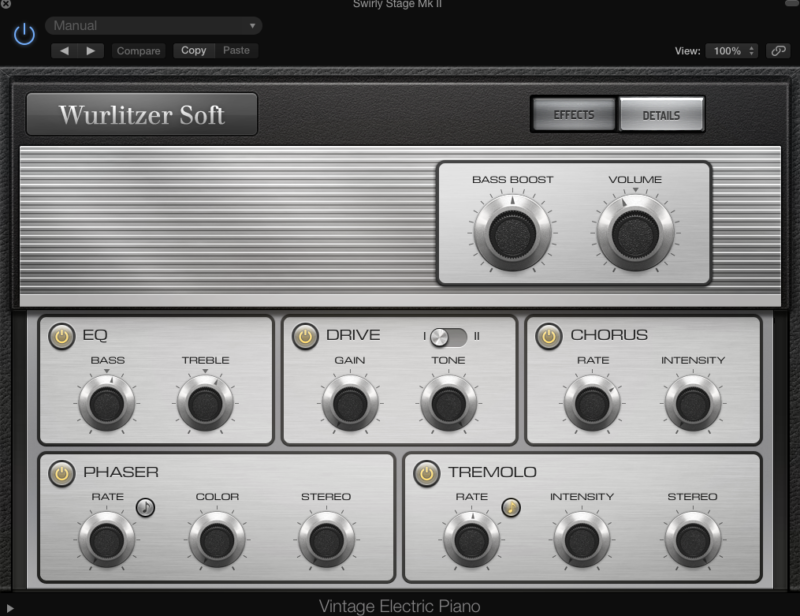The width and height of the screenshot is (800, 616).
Task: Click the Phaser Color knob
Action: (217, 540)
